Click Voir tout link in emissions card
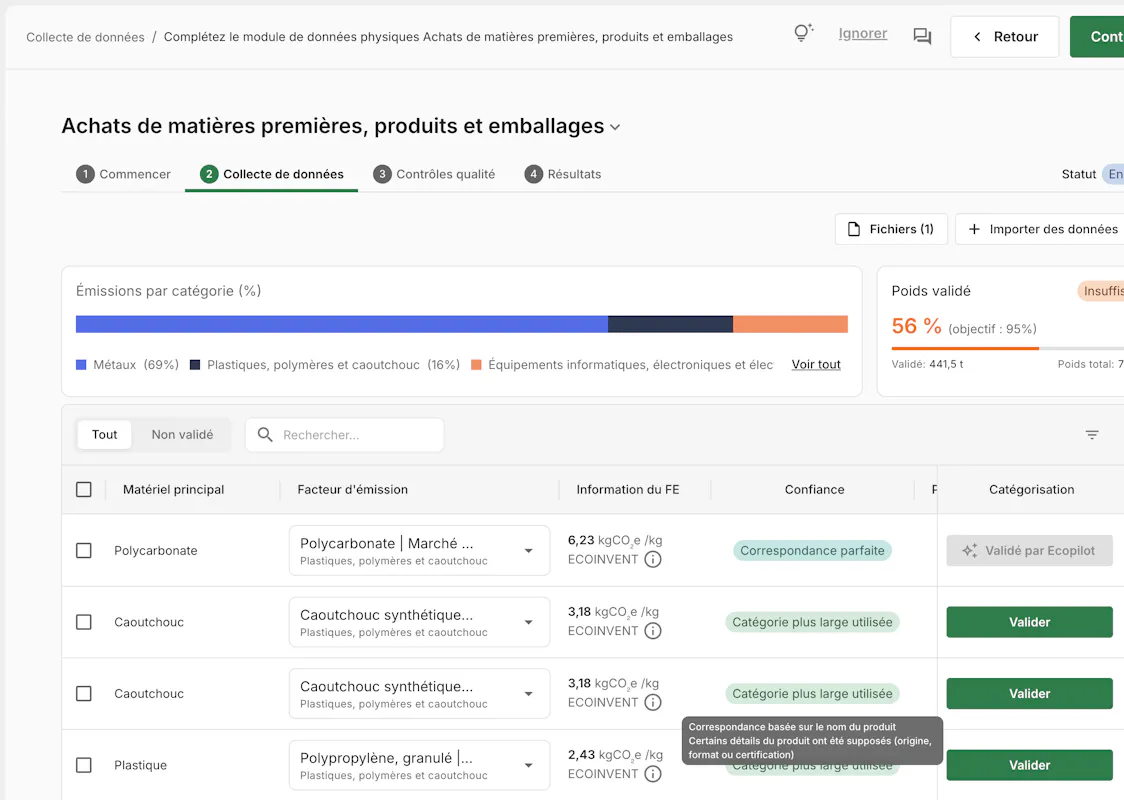This screenshot has height=800, width=1124. tap(816, 364)
